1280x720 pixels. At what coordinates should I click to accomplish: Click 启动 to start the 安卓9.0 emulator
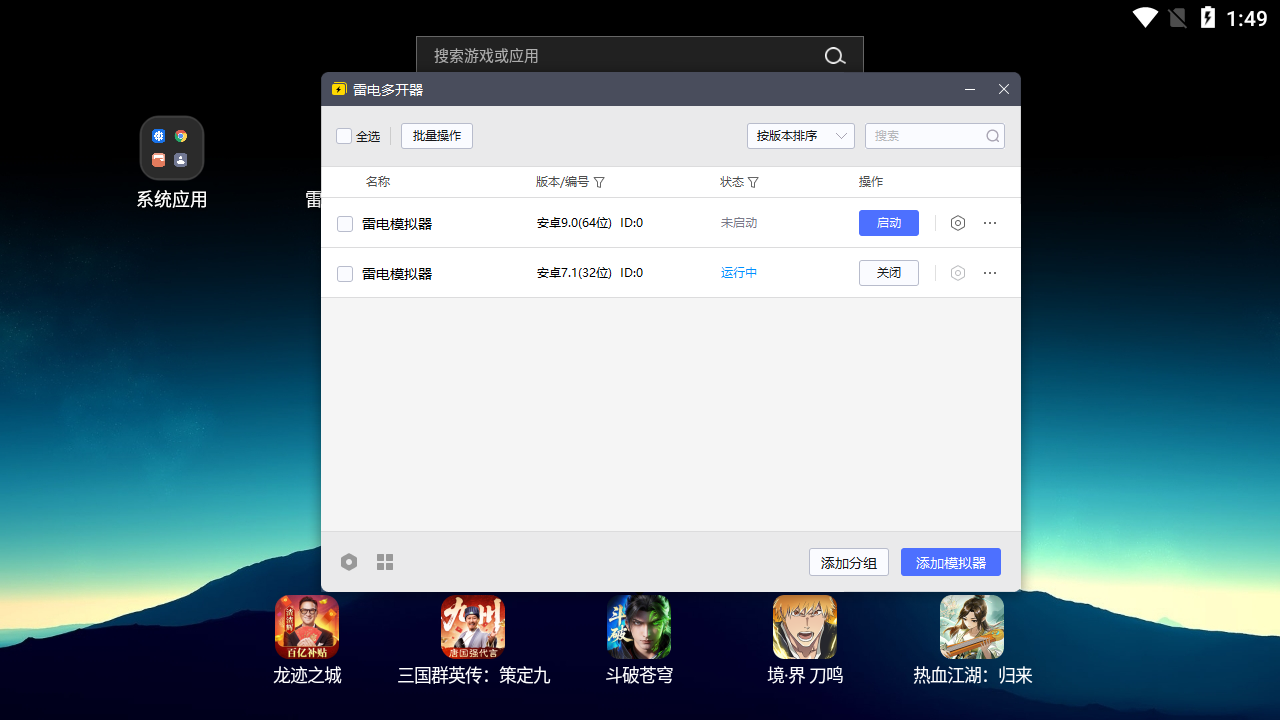(889, 223)
